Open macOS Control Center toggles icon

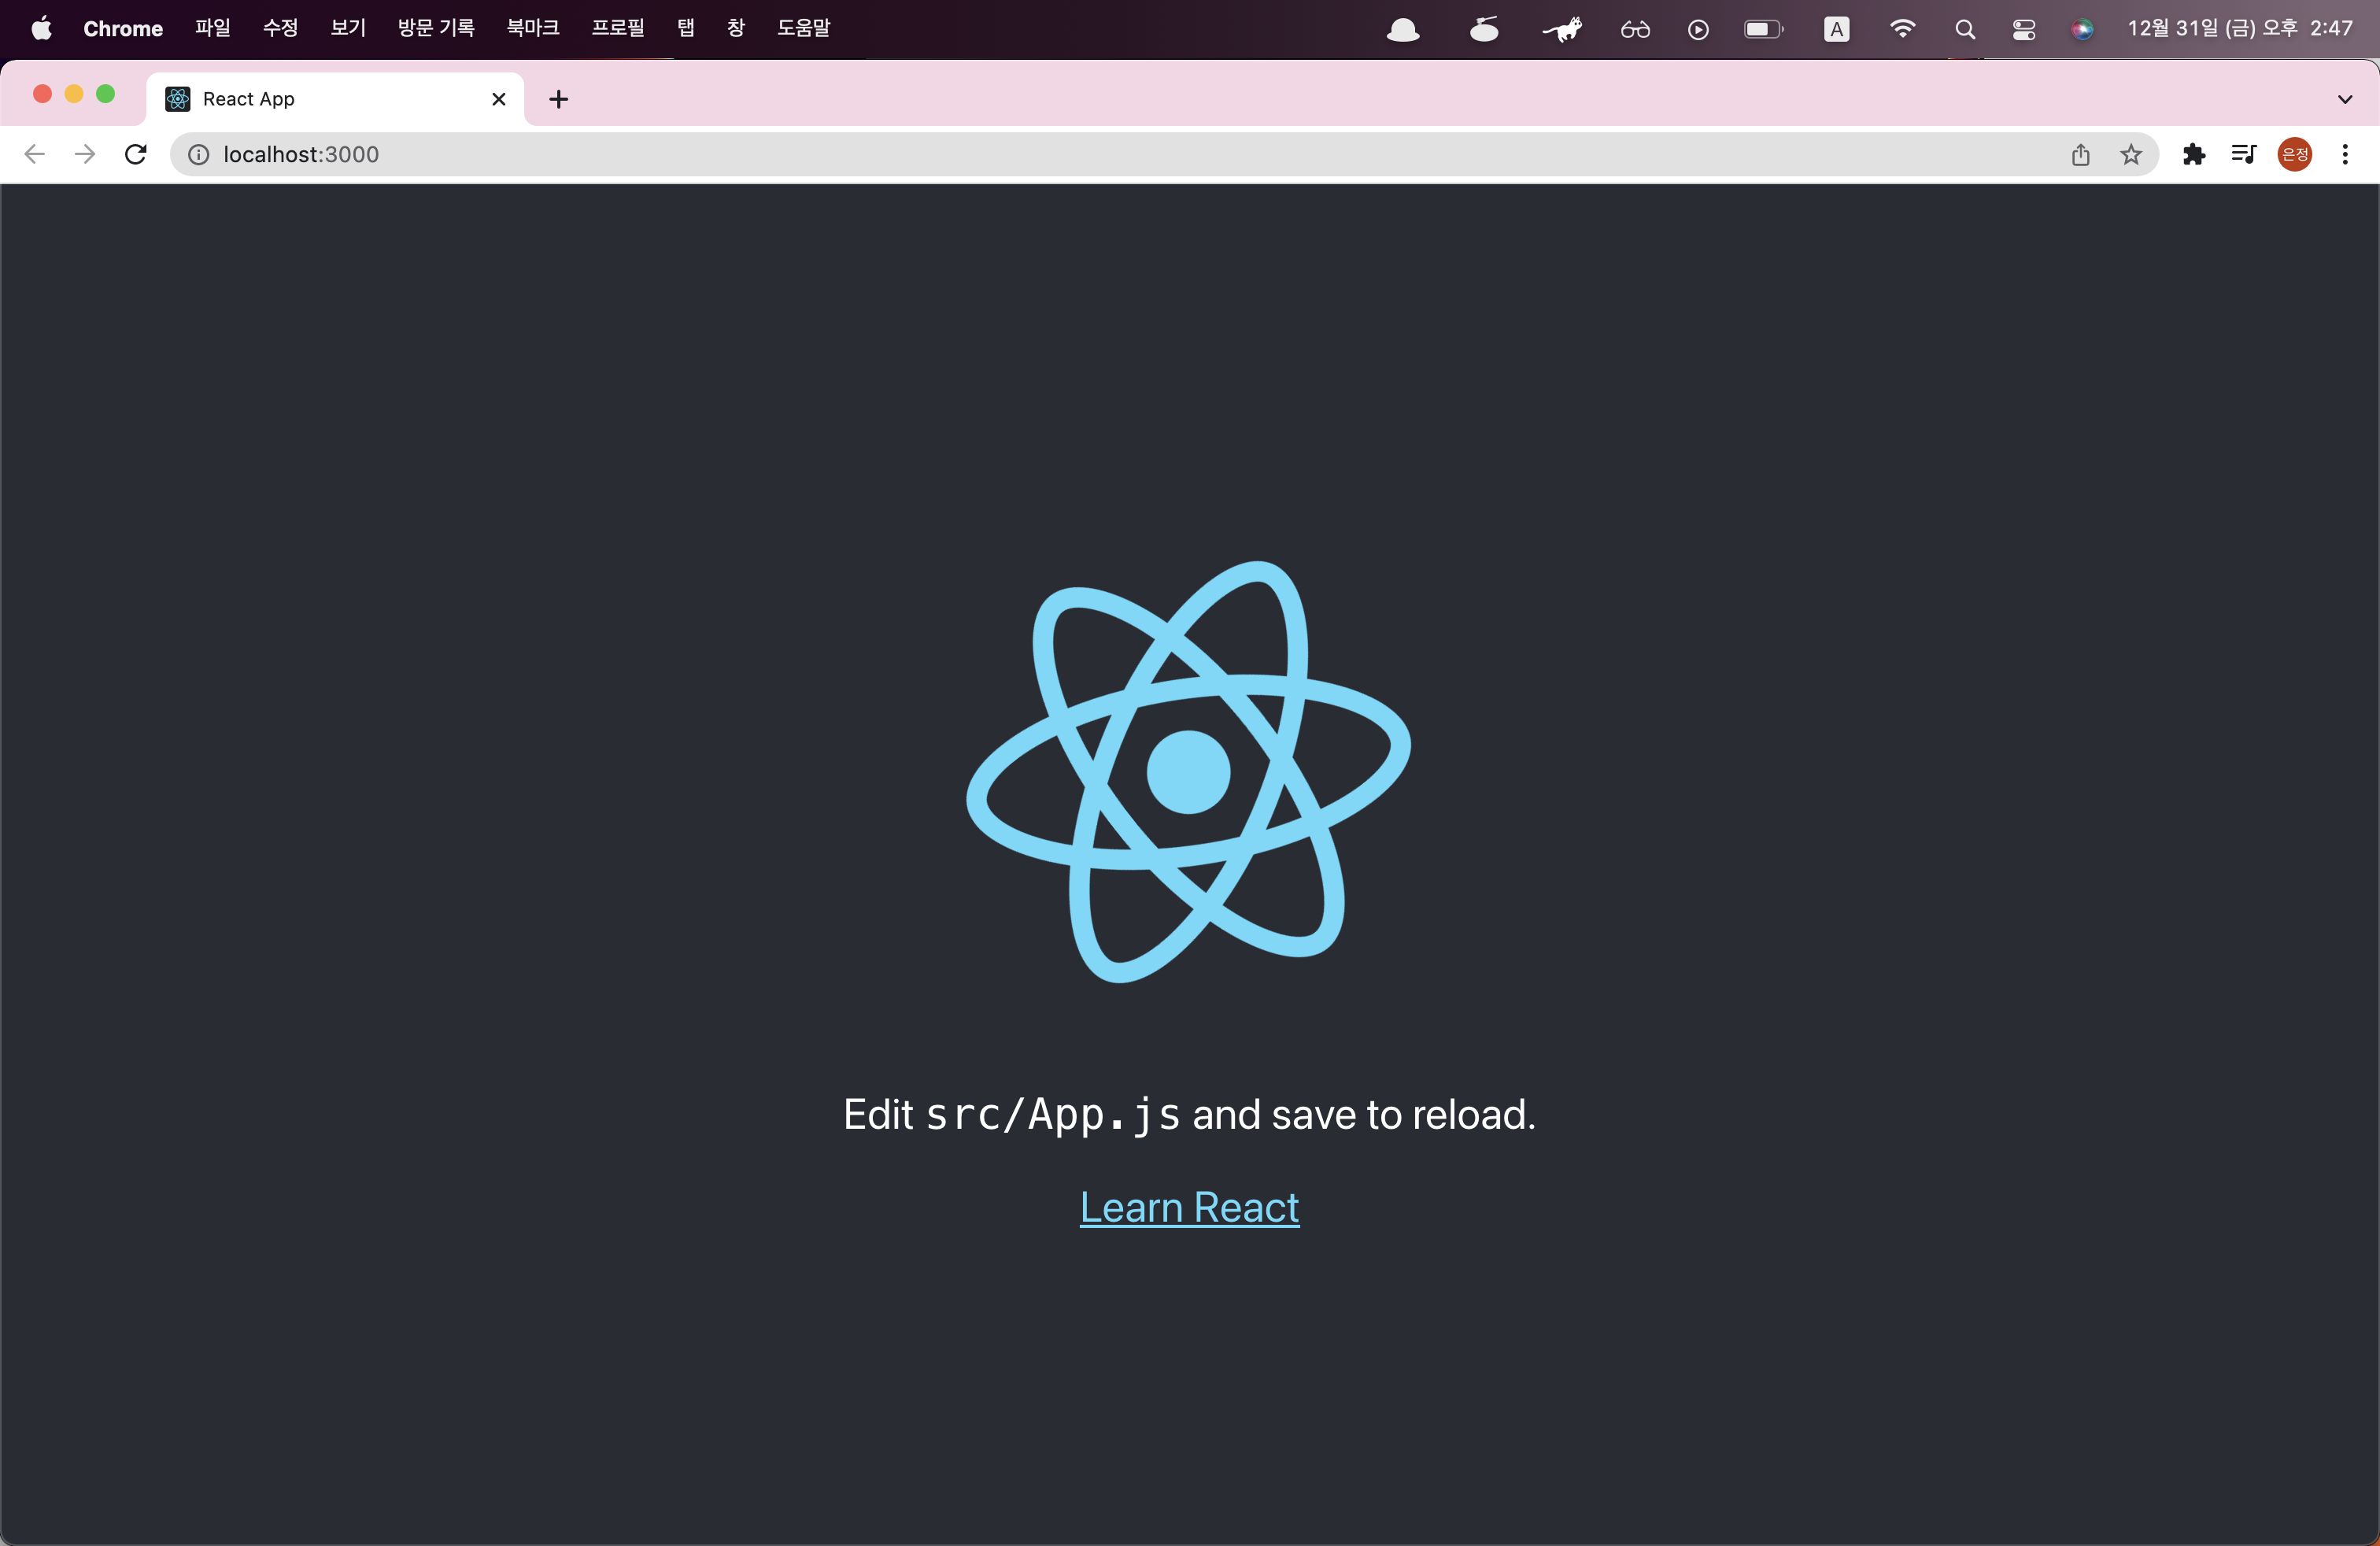coord(2024,29)
